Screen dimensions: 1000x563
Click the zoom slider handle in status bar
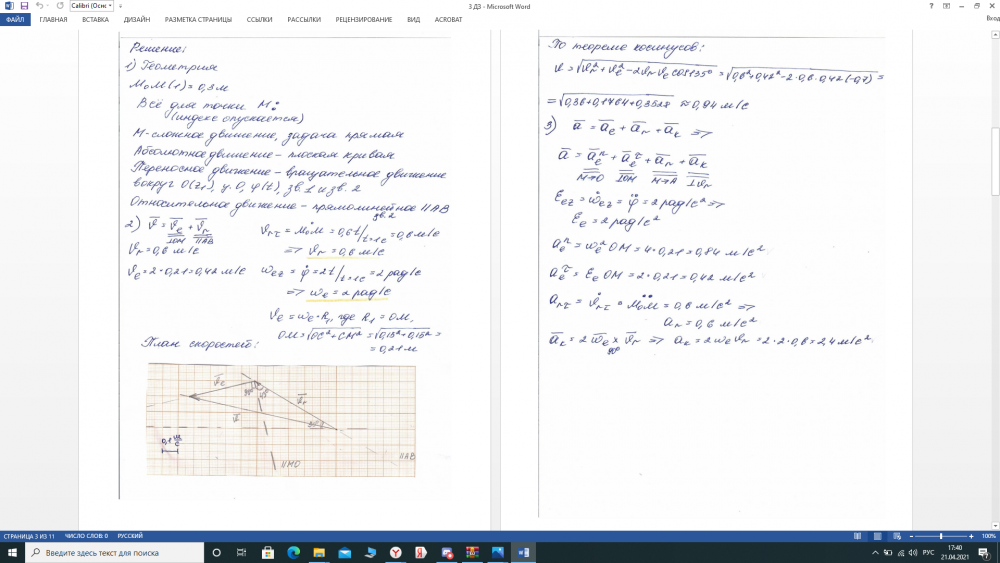point(941,536)
